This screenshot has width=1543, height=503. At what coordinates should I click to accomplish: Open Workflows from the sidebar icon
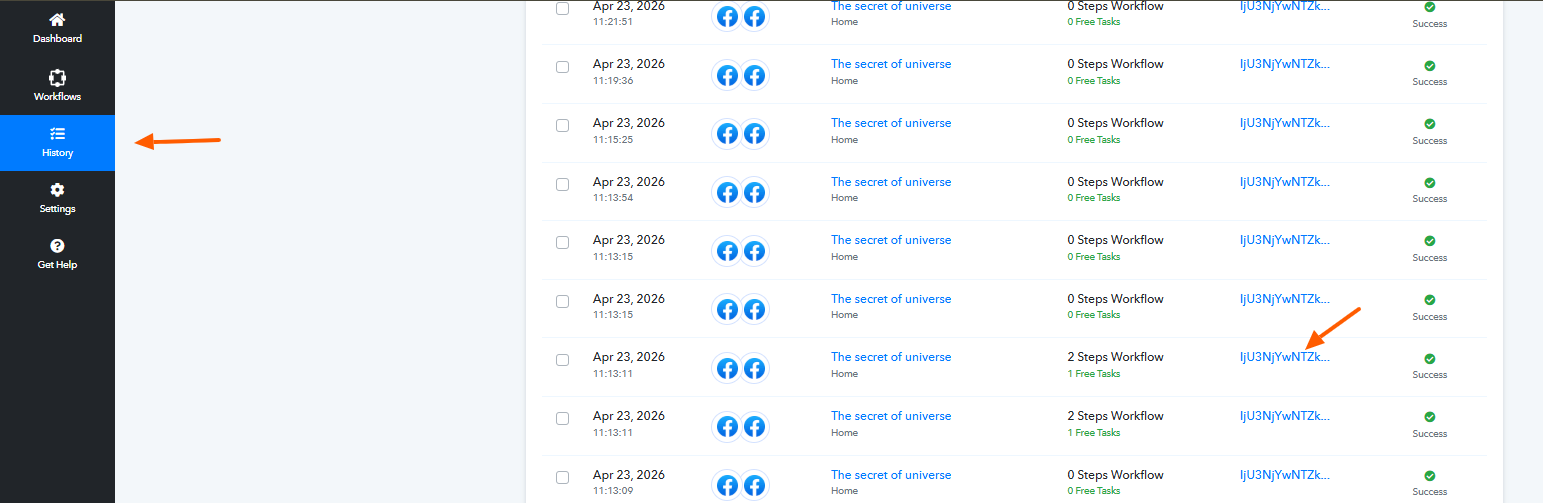click(x=57, y=77)
